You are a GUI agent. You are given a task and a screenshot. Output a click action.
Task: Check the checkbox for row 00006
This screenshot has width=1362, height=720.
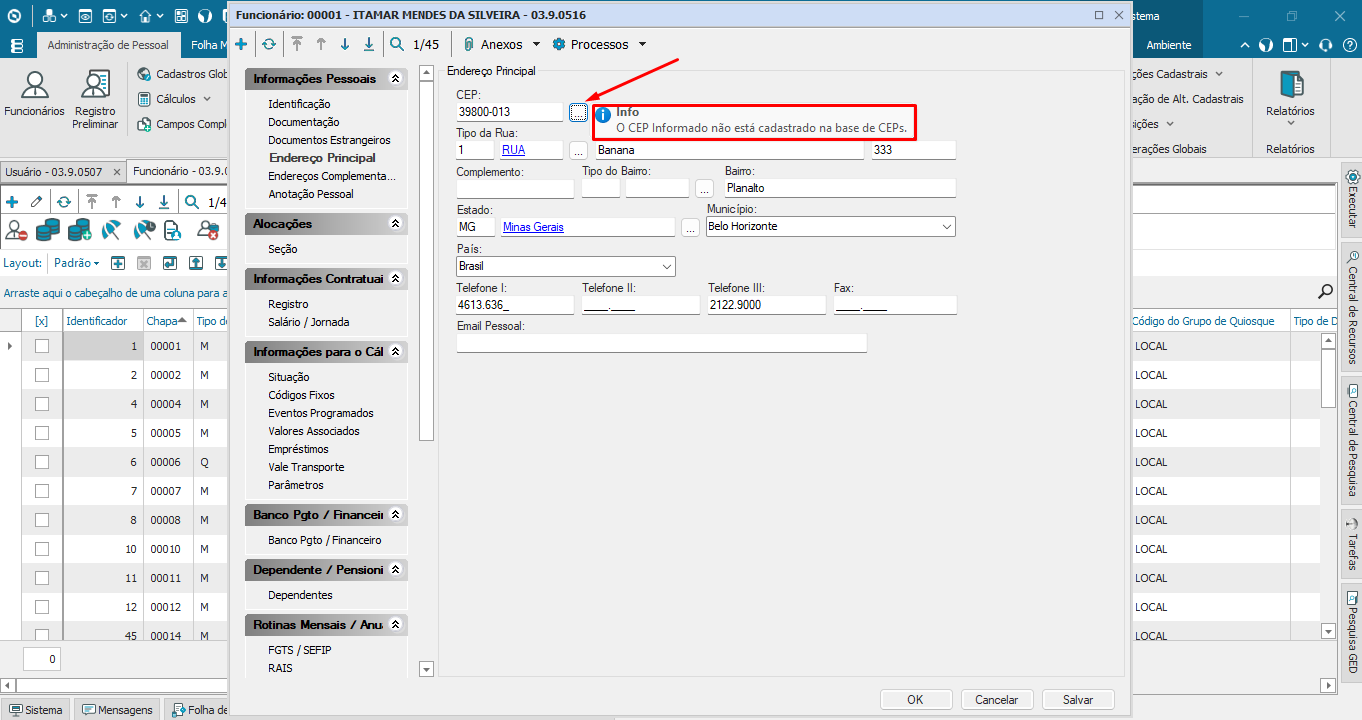[x=42, y=462]
